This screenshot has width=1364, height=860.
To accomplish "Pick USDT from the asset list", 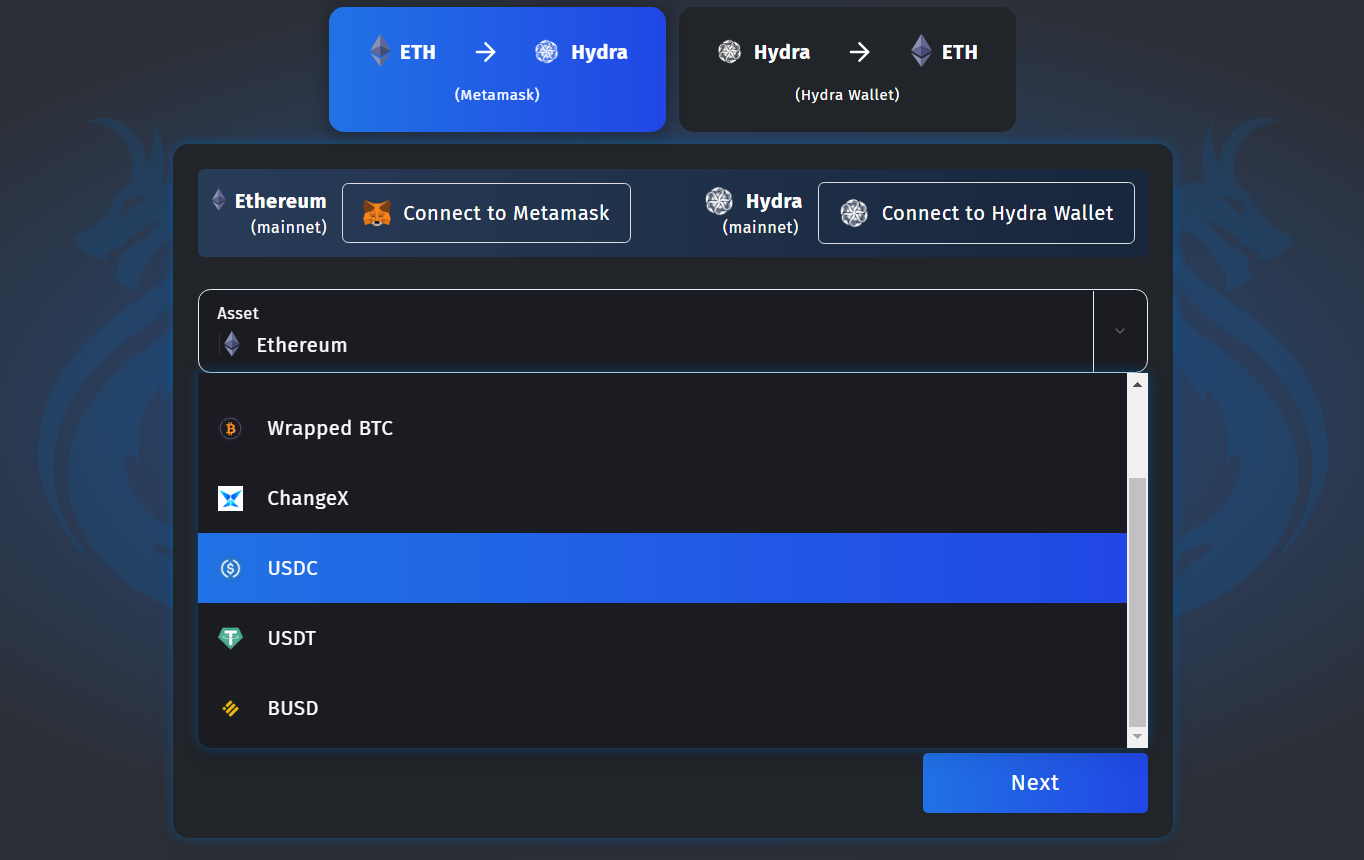I will tap(662, 638).
